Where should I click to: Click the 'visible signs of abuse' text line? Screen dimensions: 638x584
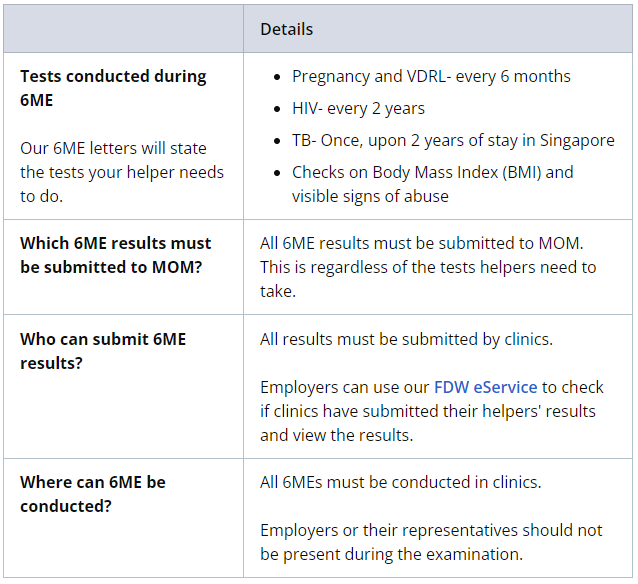click(x=370, y=196)
